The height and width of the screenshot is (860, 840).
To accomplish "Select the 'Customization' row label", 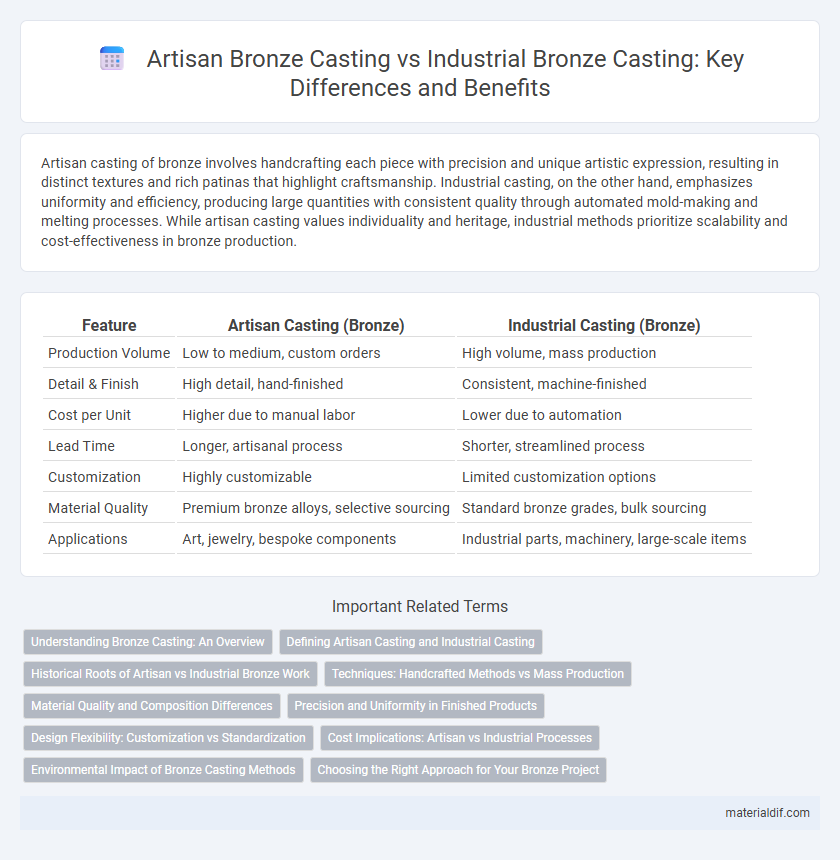I will [x=94, y=477].
